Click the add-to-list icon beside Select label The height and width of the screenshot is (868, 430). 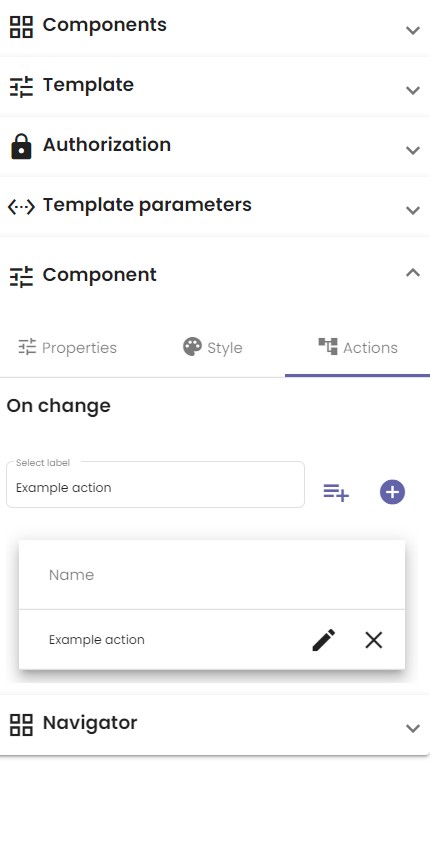(336, 492)
